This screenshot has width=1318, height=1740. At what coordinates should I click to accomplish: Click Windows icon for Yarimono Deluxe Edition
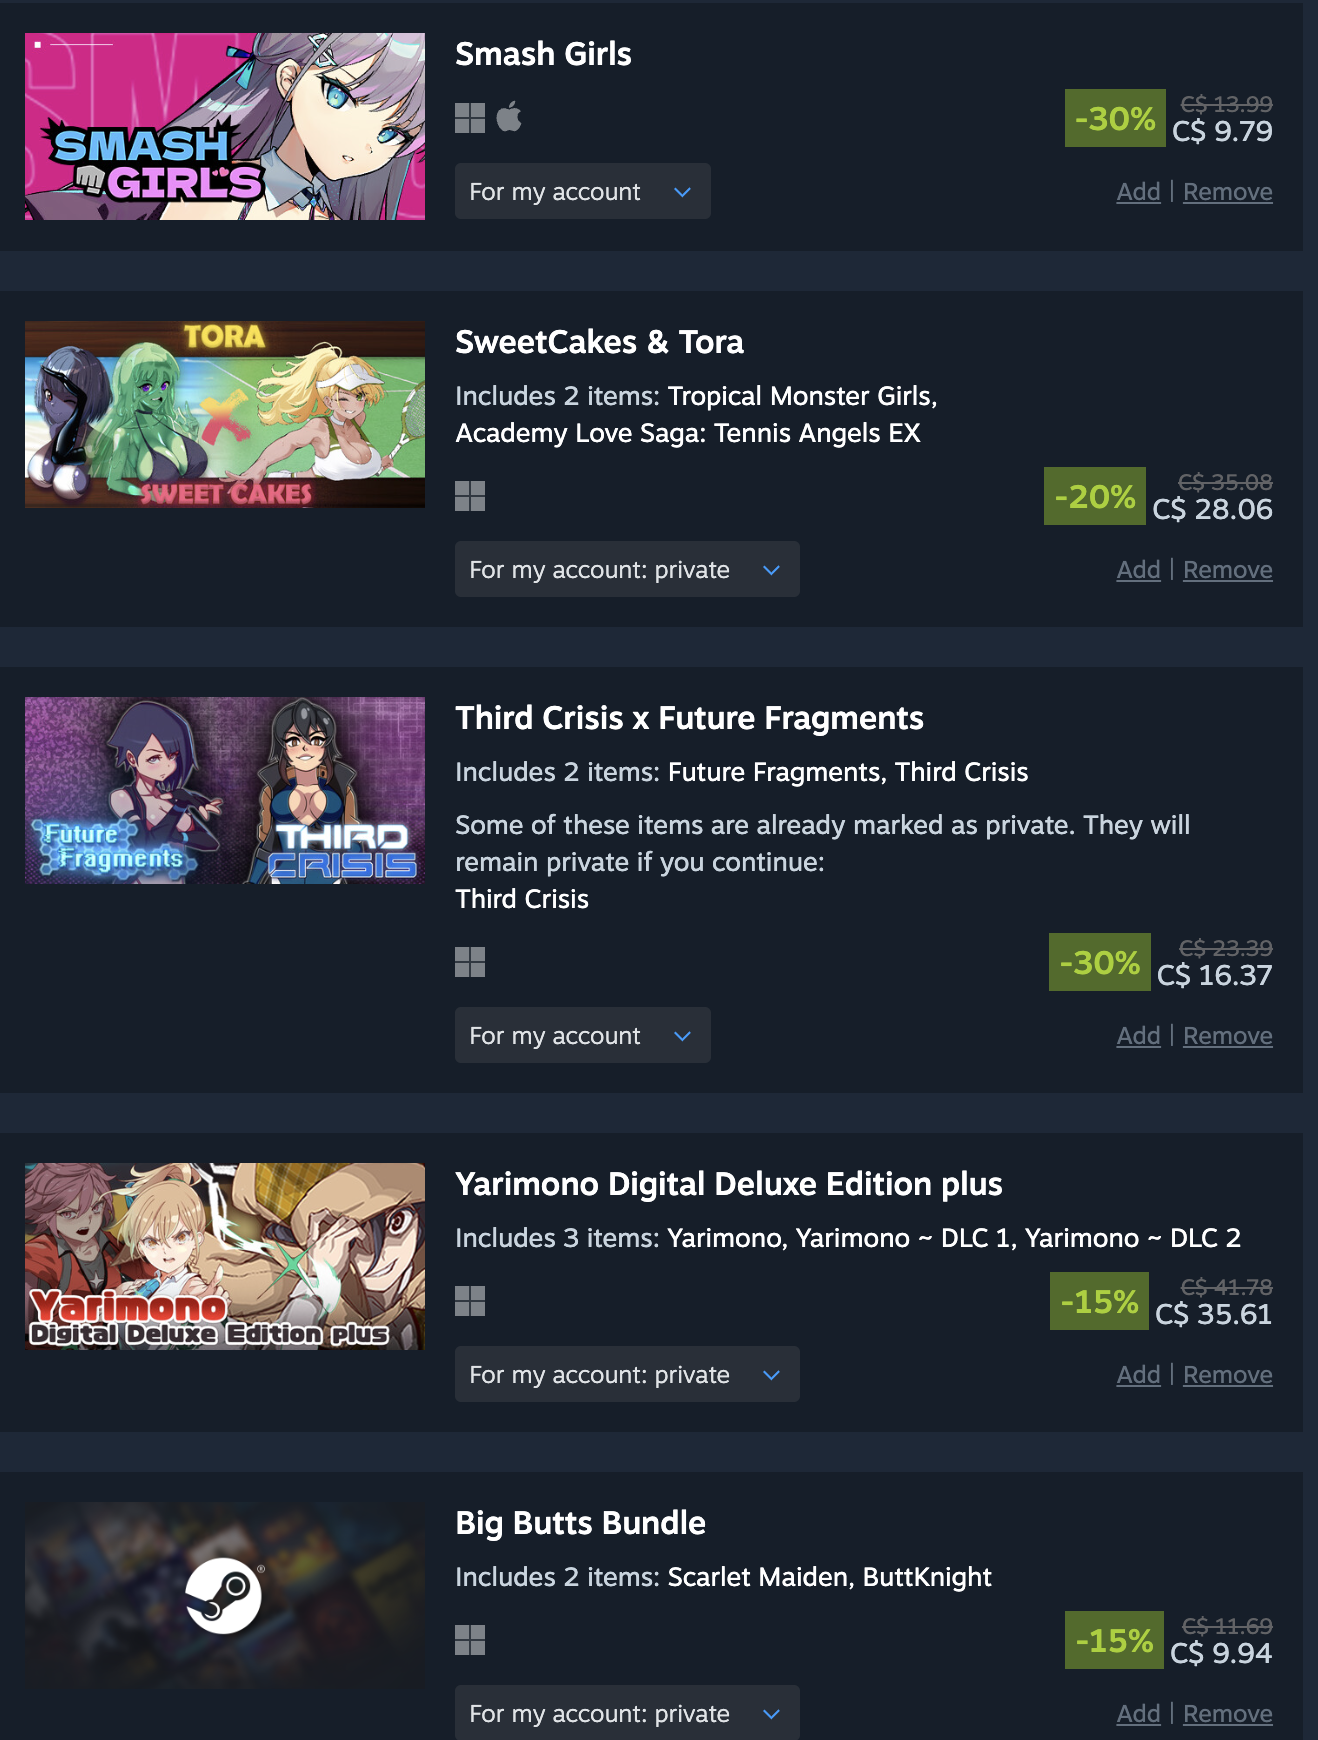[470, 1301]
